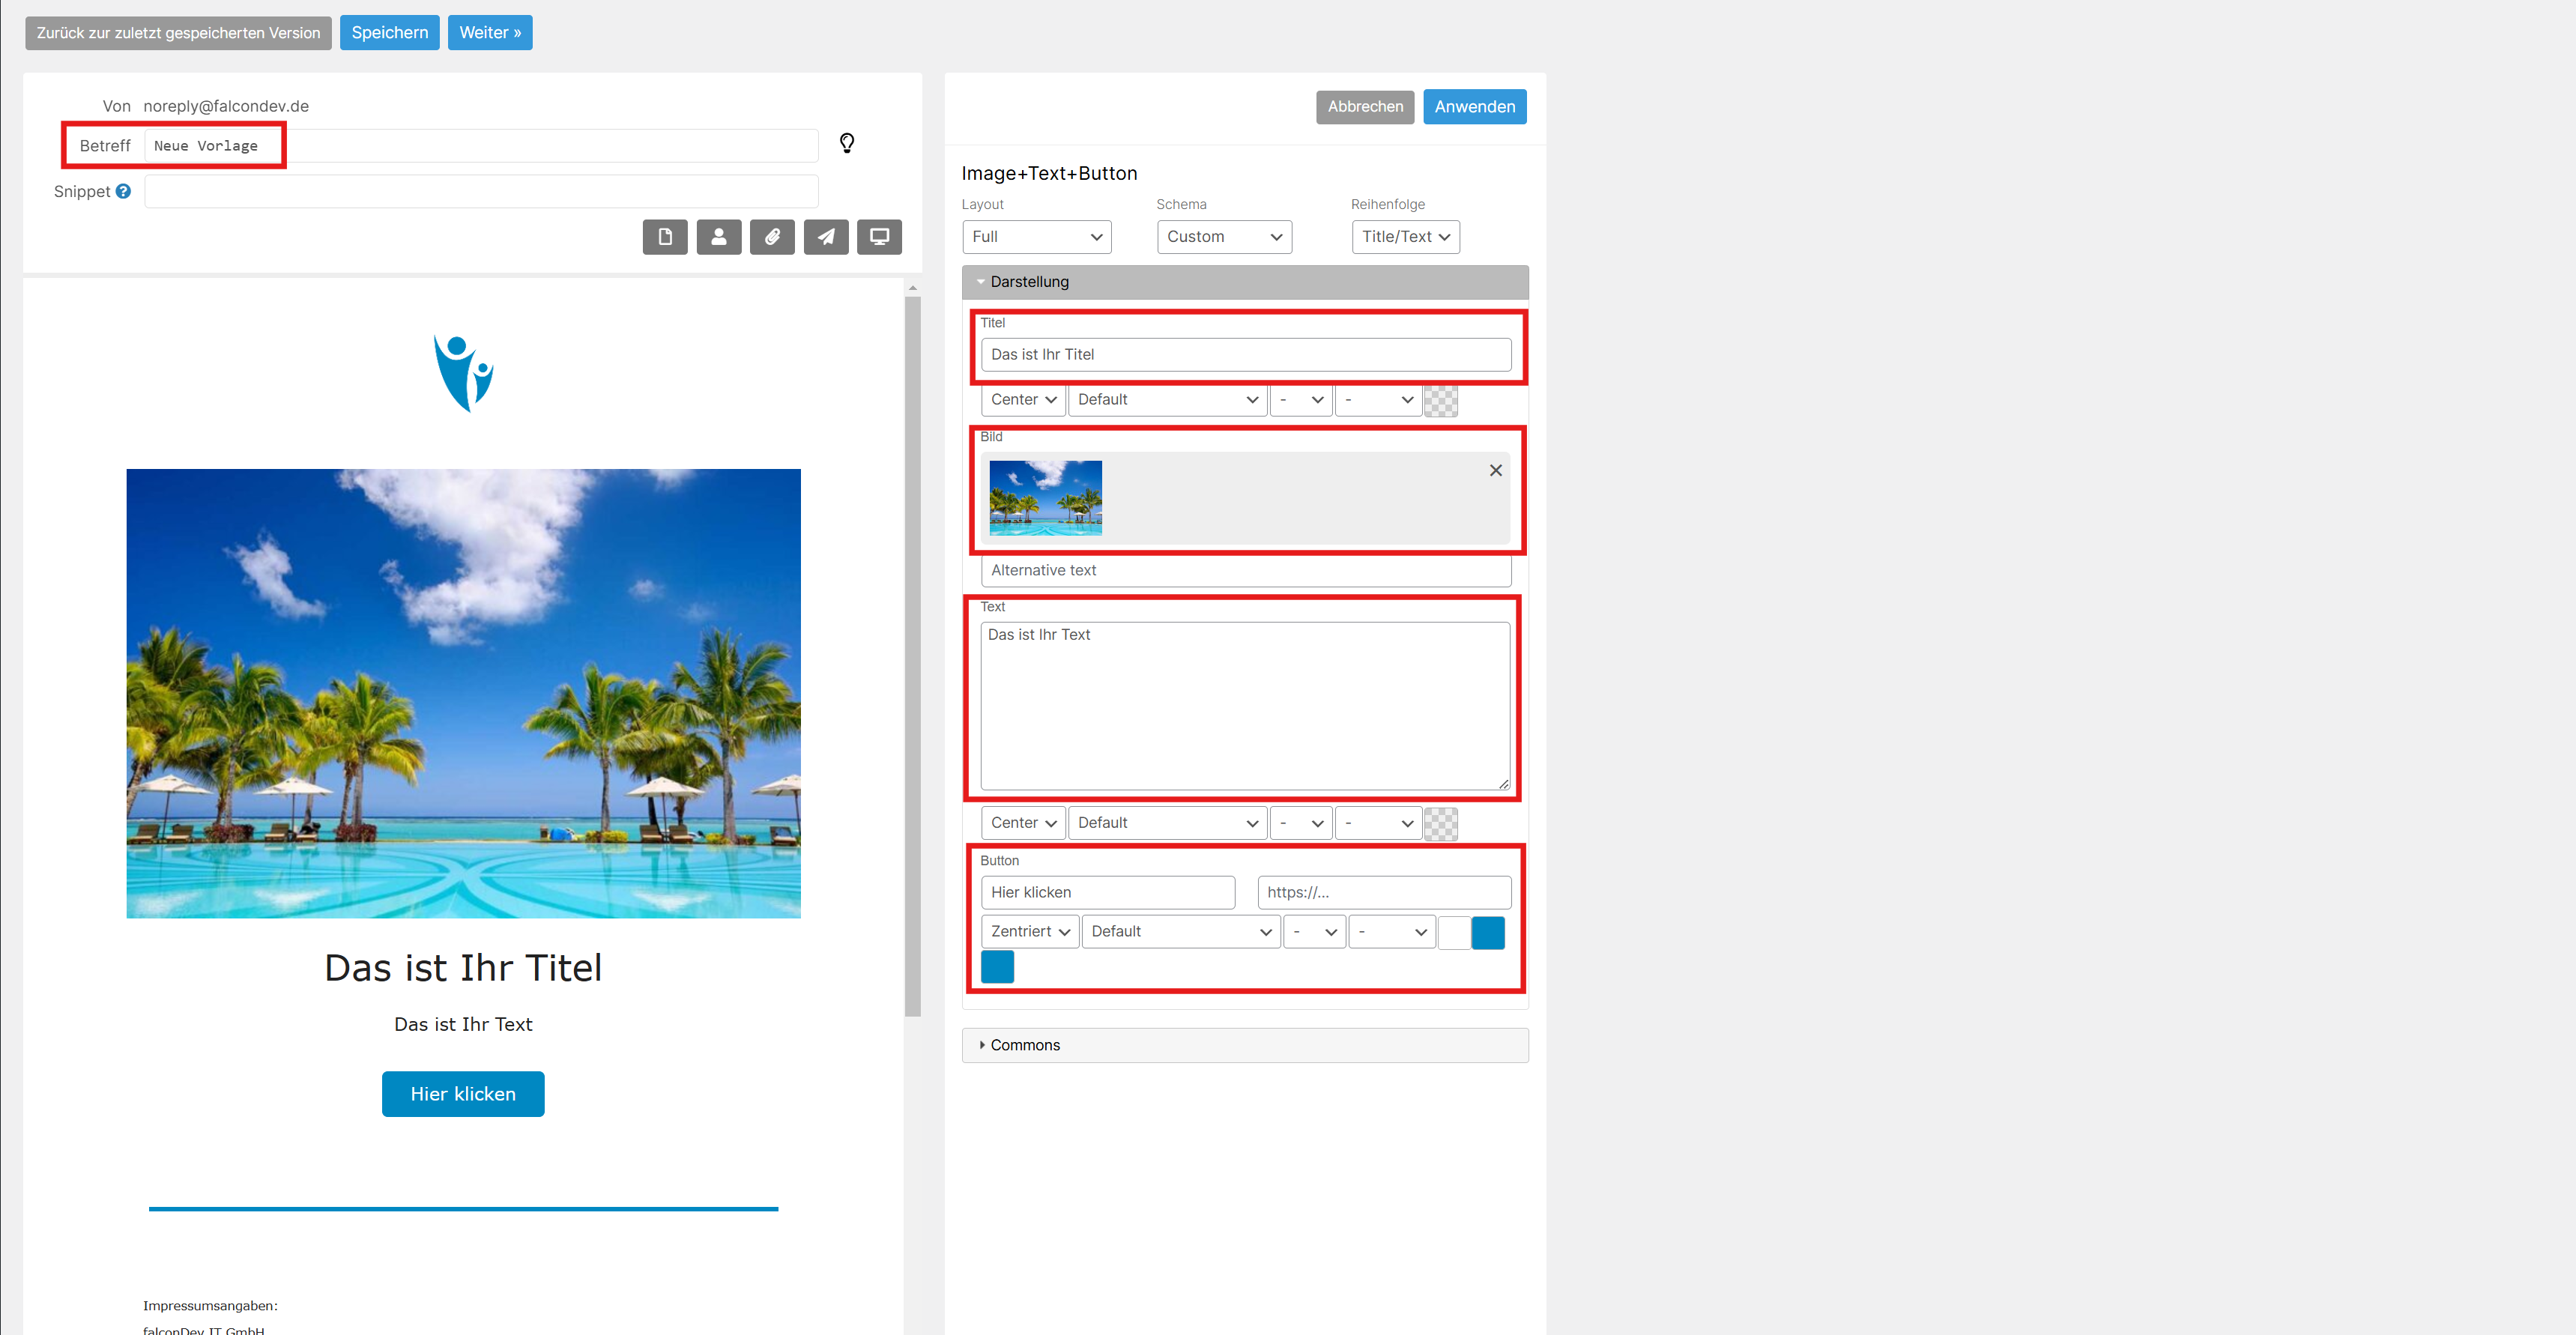
Task: Click the monitor preview icon button
Action: [x=879, y=237]
